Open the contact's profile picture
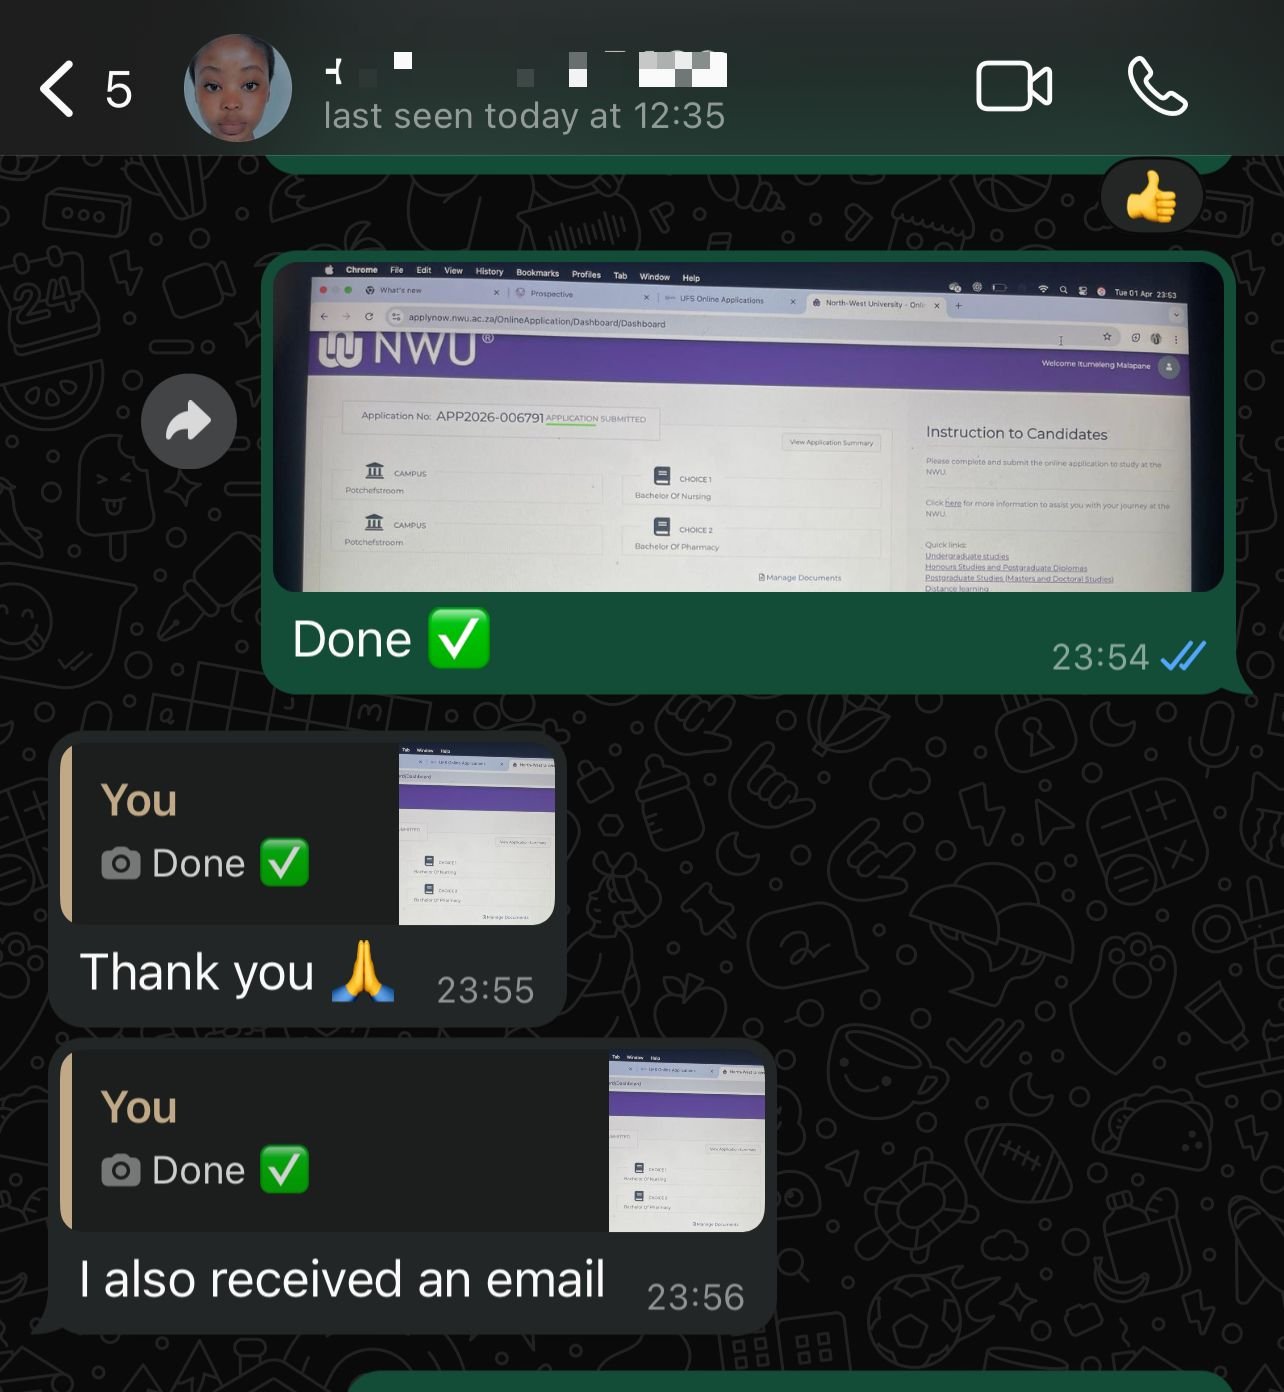Image resolution: width=1284 pixels, height=1392 pixels. click(x=238, y=88)
